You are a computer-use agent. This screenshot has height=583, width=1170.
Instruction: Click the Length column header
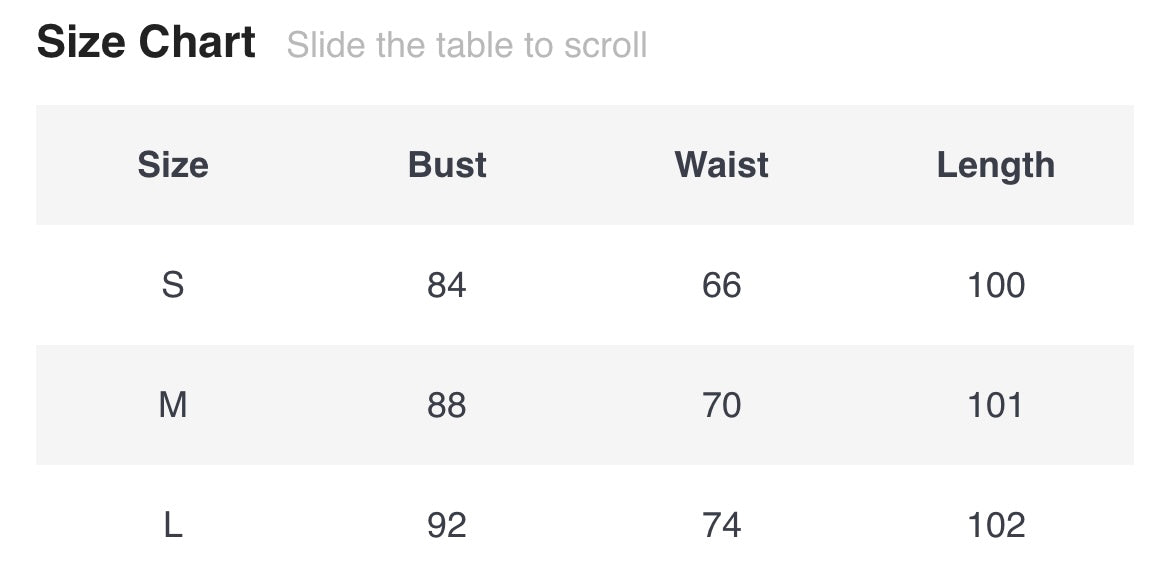click(995, 165)
